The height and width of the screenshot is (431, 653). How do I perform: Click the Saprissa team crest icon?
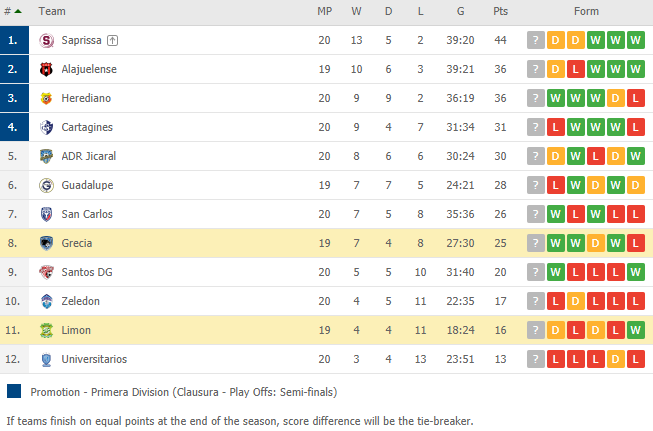click(46, 40)
